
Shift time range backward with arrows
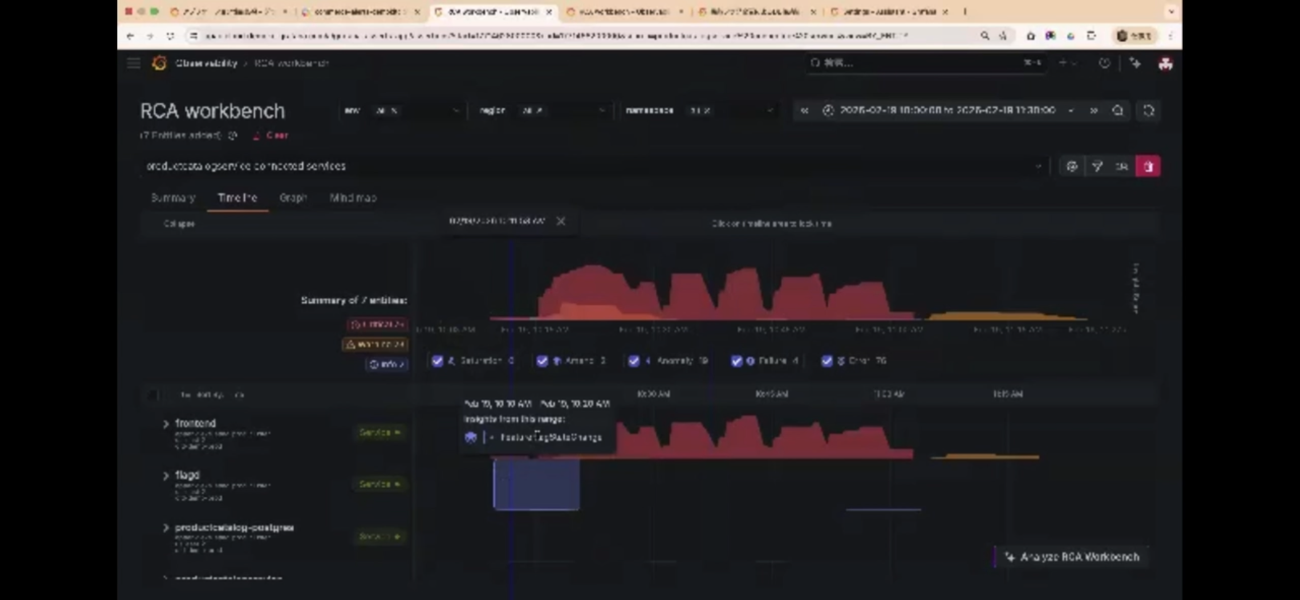pyautogui.click(x=805, y=111)
